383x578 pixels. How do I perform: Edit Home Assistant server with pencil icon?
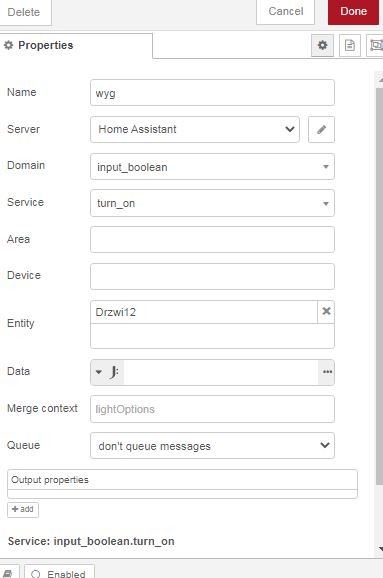click(x=321, y=129)
